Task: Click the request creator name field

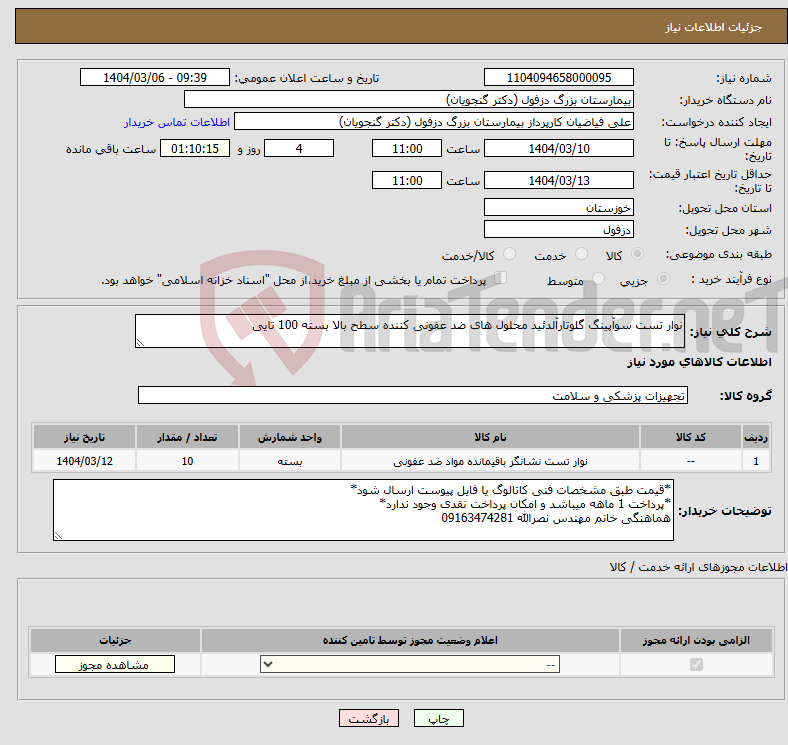Action: pyautogui.click(x=434, y=122)
